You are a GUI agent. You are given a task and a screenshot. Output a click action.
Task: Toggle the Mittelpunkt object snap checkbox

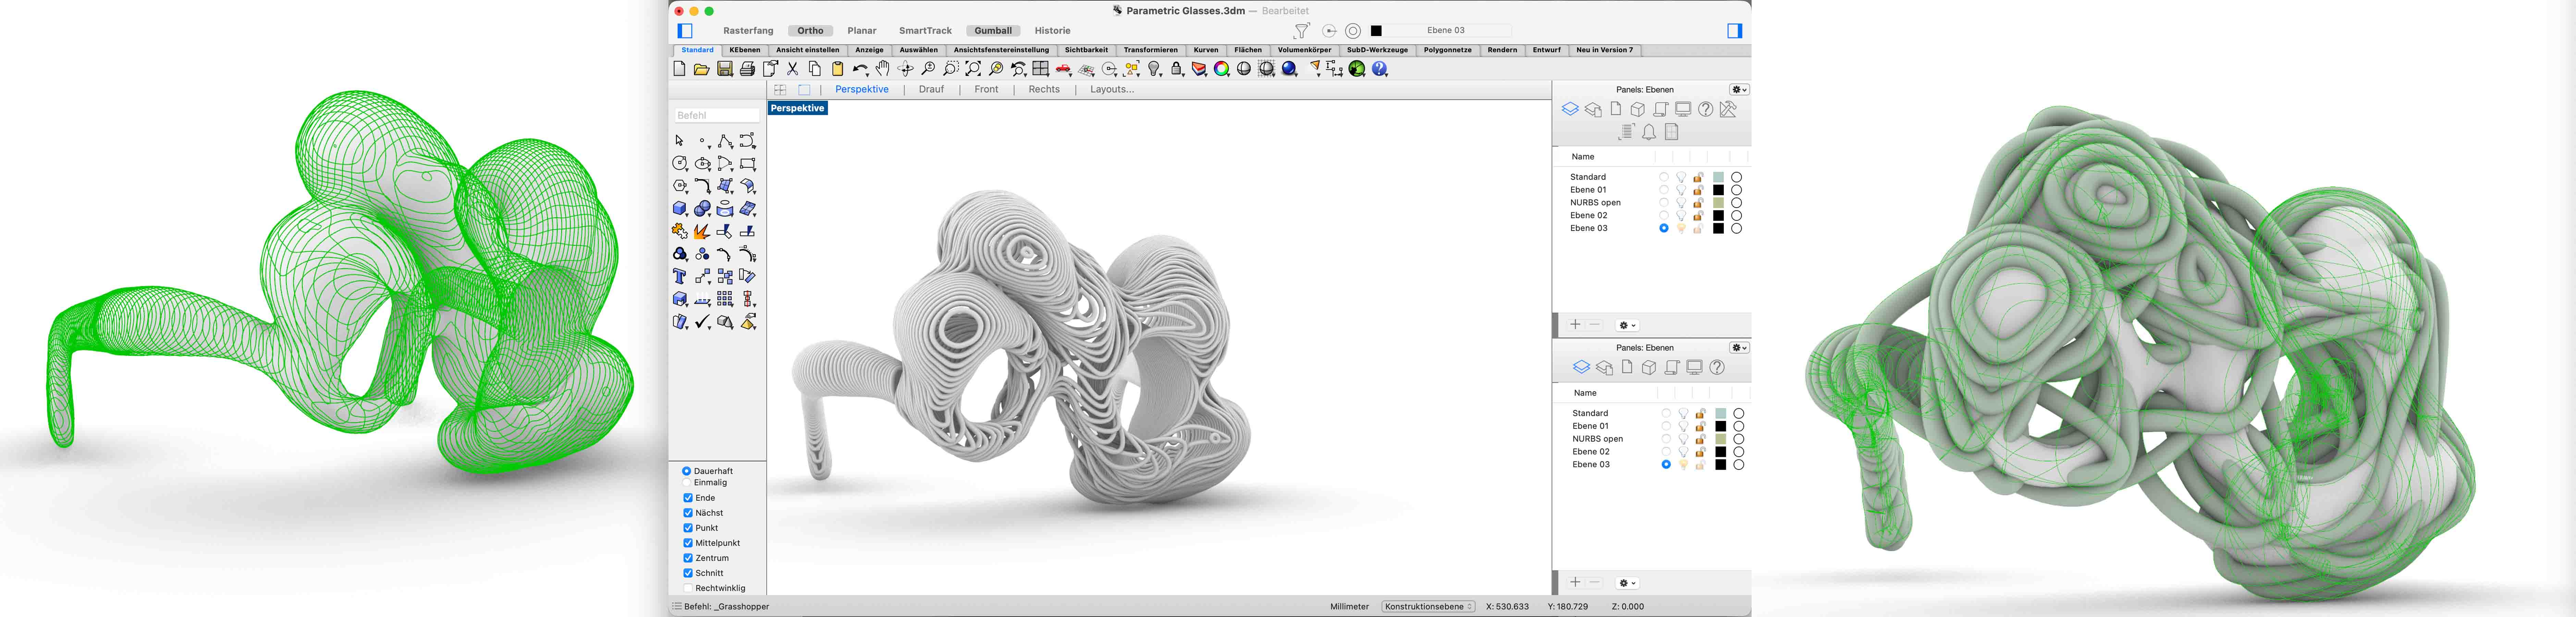[688, 543]
